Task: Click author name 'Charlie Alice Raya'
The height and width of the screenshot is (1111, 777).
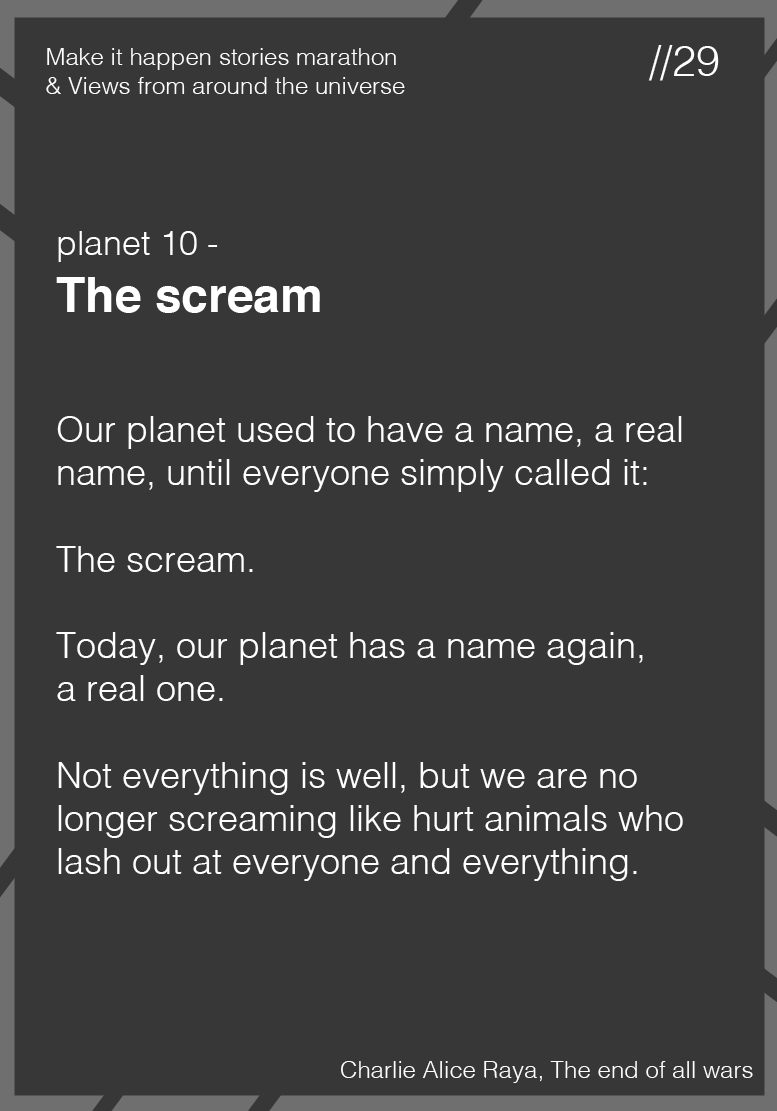Action: tap(438, 1070)
